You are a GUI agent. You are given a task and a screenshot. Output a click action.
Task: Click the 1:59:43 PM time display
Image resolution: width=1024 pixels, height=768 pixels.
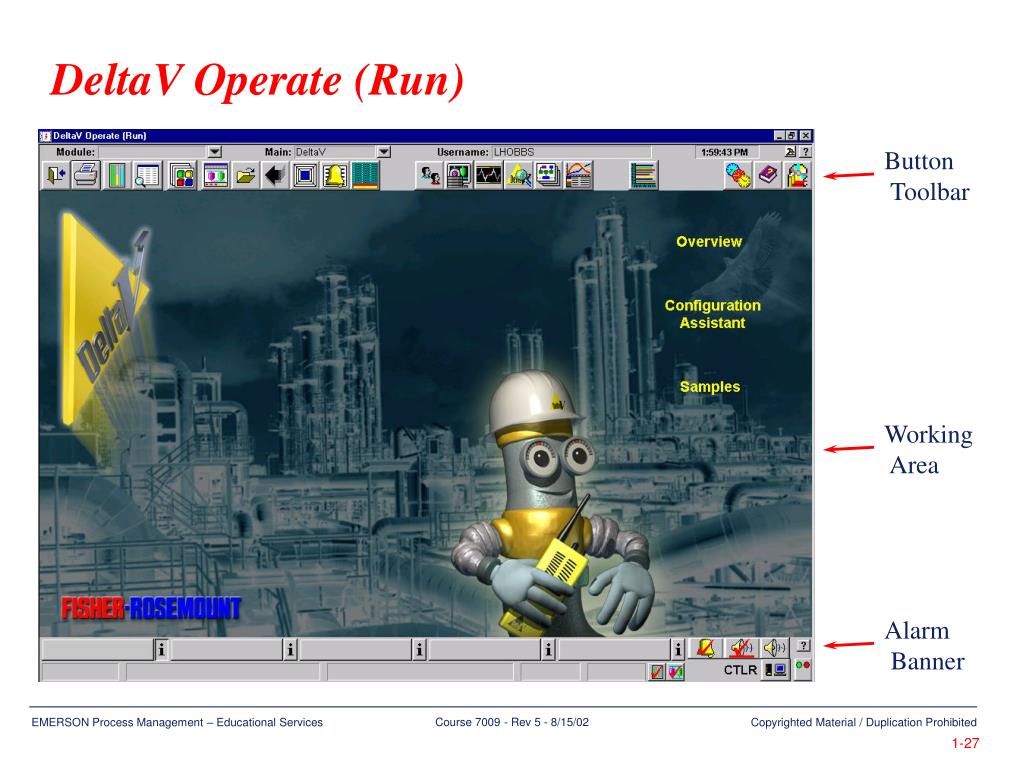pos(724,152)
